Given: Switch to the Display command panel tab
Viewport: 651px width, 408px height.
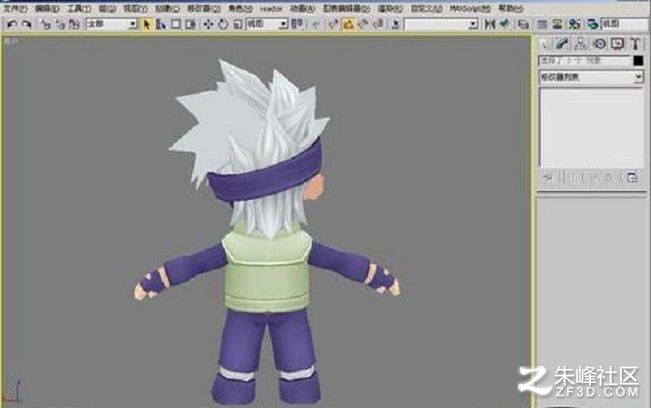Looking at the screenshot, I should point(617,44).
